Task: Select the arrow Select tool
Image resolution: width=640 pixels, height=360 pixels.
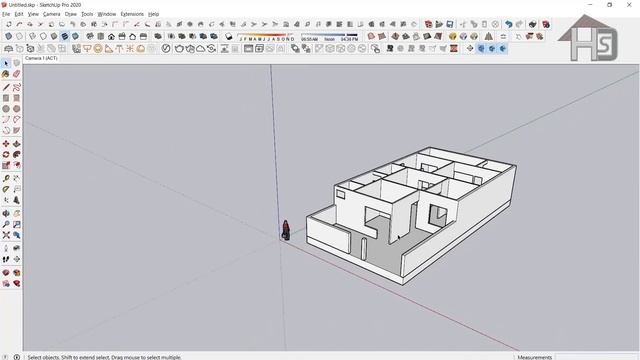Action: (6, 63)
